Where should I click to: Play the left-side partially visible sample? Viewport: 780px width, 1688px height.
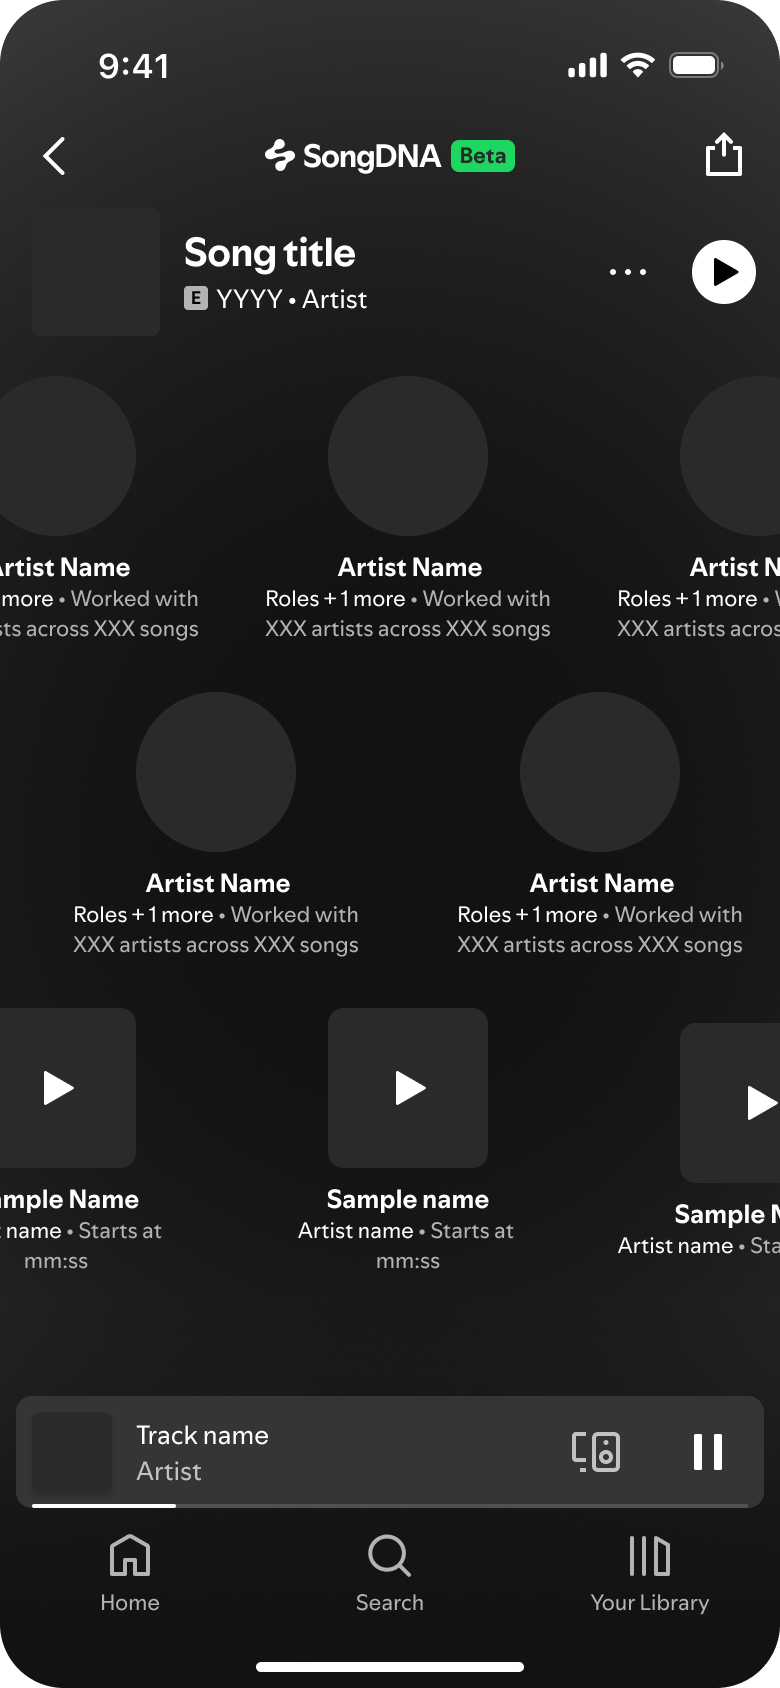pyautogui.click(x=60, y=1088)
